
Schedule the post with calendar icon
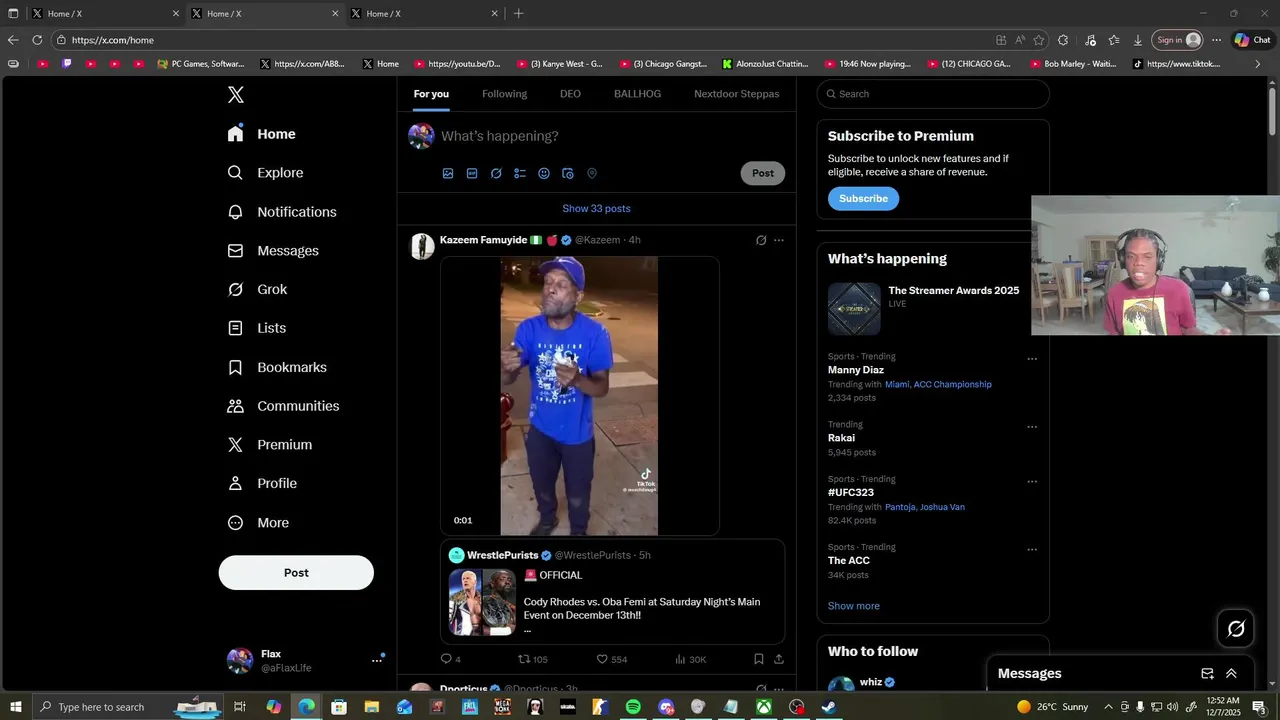pyautogui.click(x=568, y=173)
